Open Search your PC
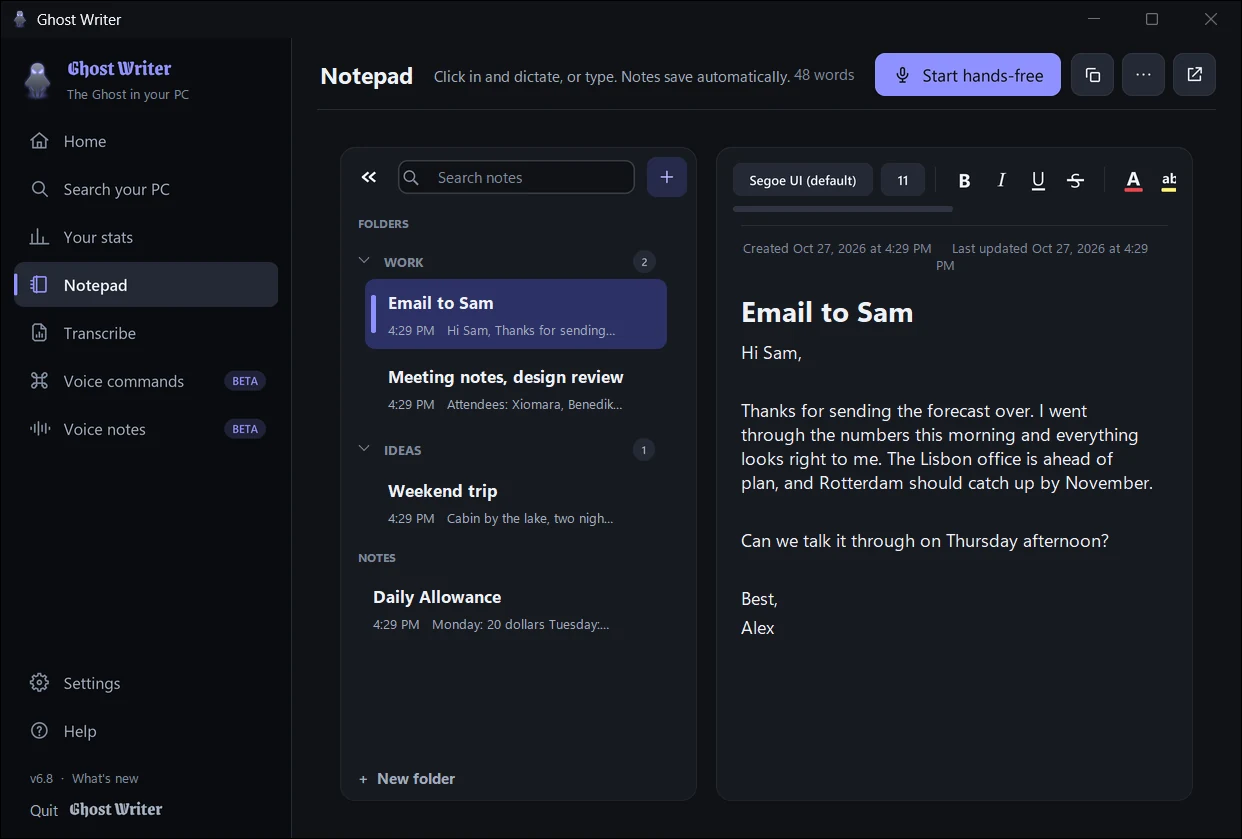The image size is (1242, 839). [146, 189]
